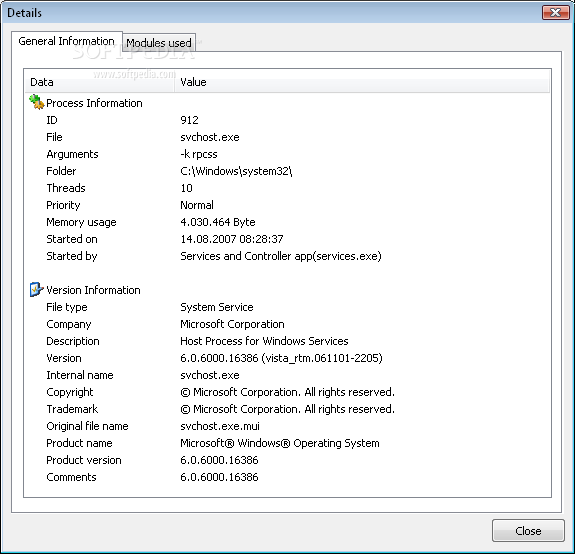The width and height of the screenshot is (575, 554).
Task: Click the Version Information document icon
Action: point(36,289)
